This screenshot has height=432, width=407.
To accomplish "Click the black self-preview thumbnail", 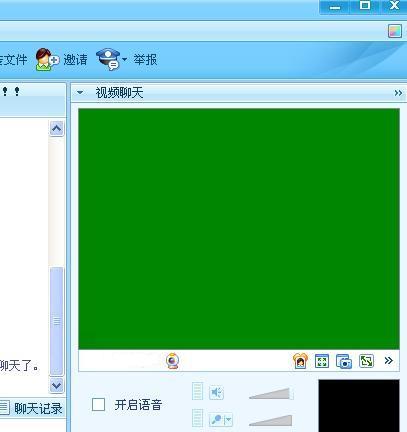I will [359, 405].
